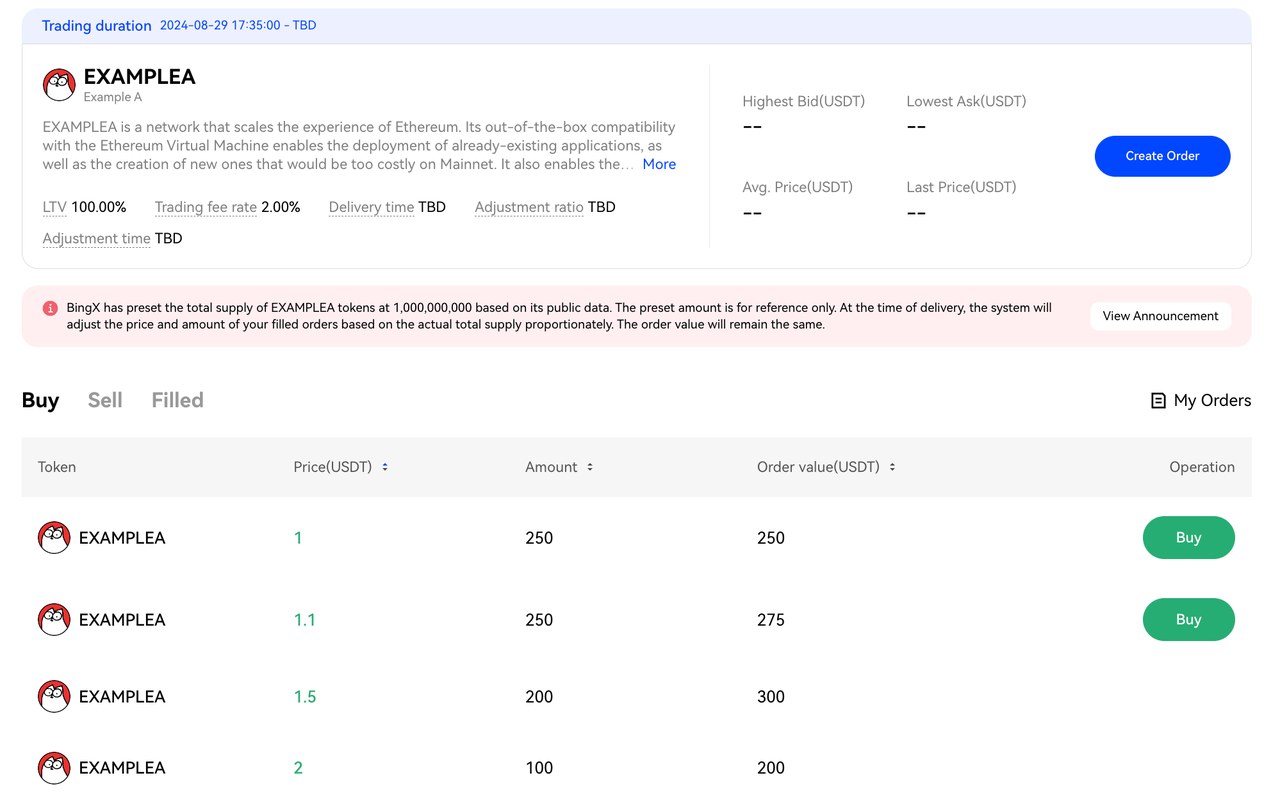
Task: Click the token icon in price 1 row
Action: (x=54, y=538)
